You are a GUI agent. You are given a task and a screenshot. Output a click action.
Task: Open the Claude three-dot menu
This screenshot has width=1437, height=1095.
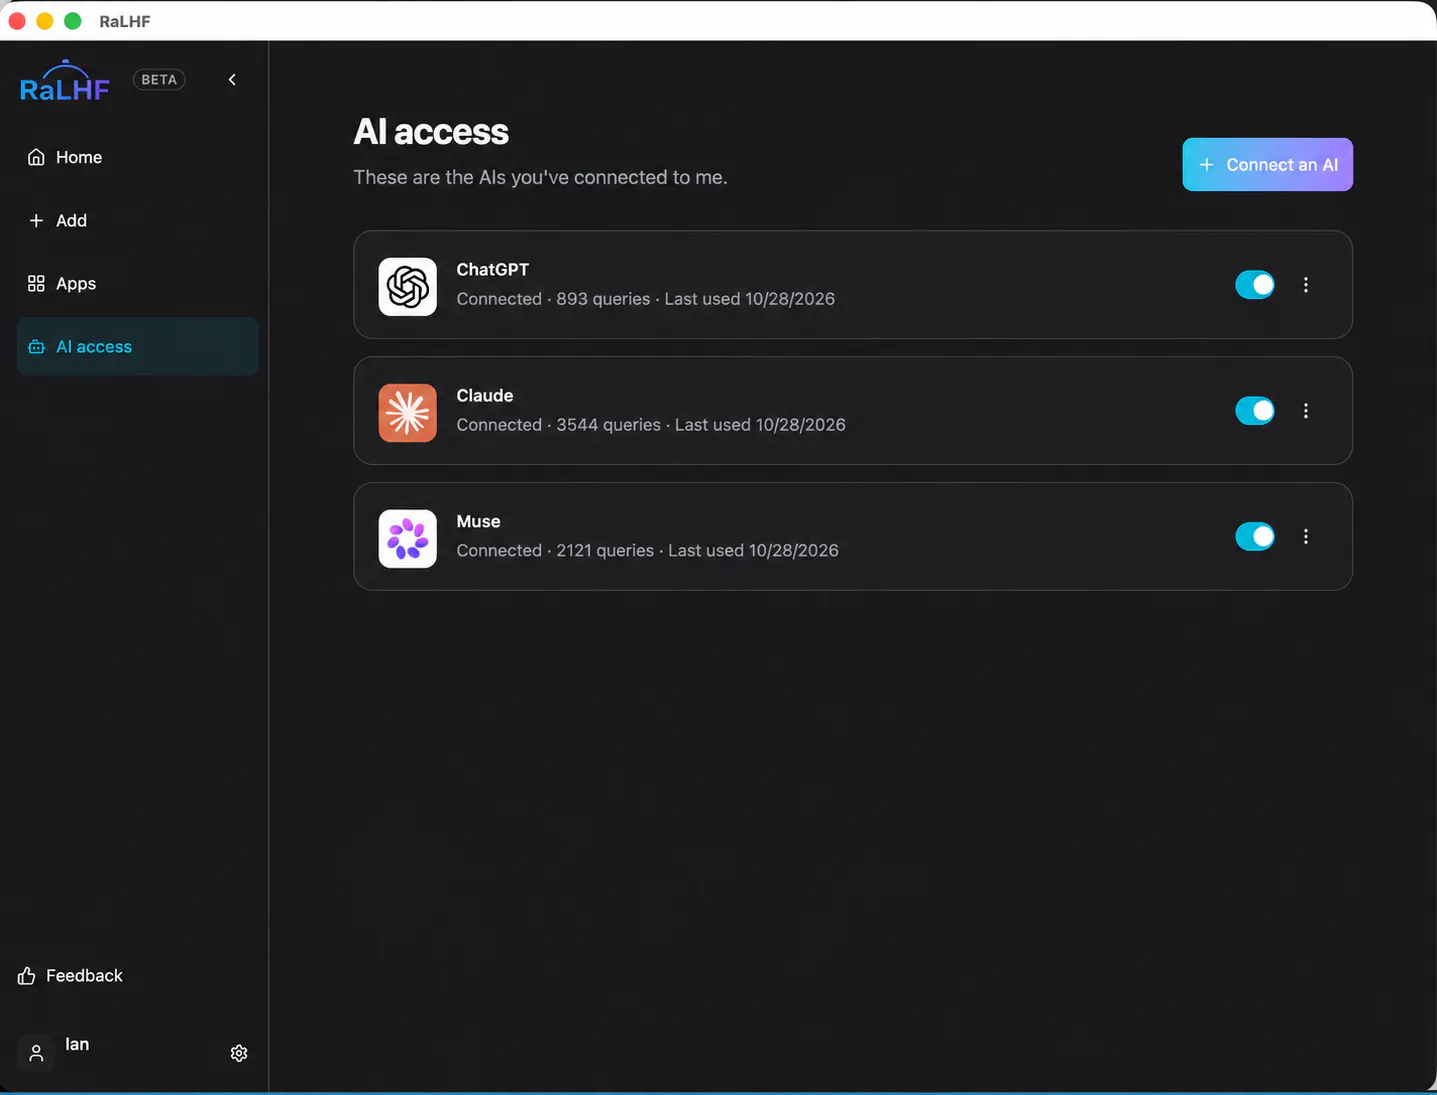tap(1306, 411)
